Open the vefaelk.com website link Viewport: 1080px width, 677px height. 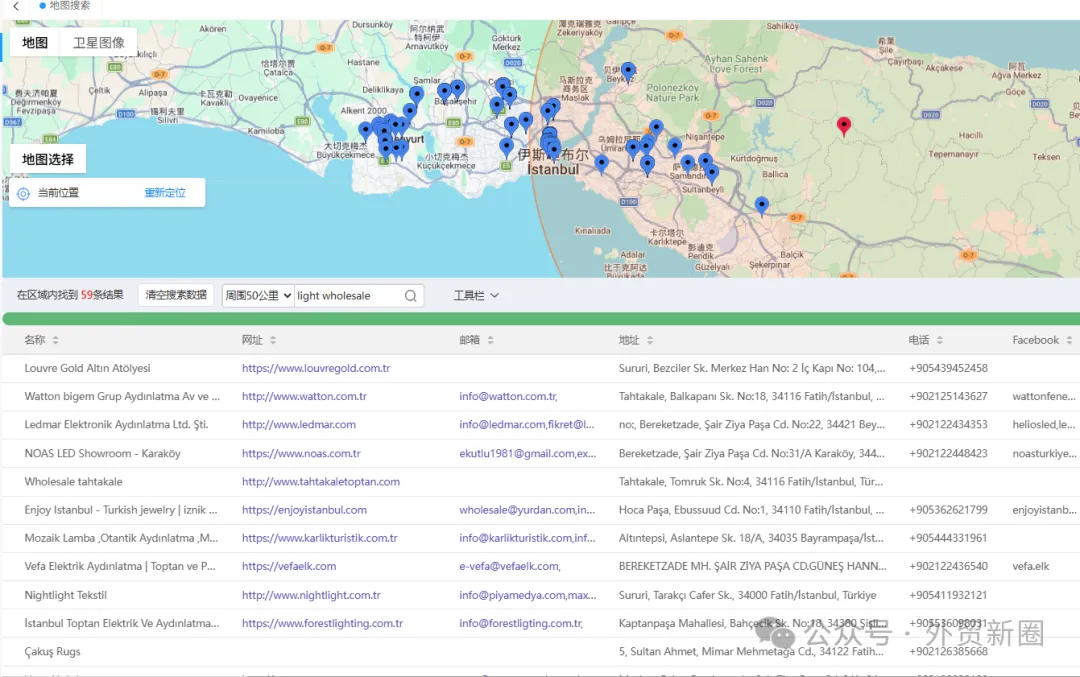289,567
